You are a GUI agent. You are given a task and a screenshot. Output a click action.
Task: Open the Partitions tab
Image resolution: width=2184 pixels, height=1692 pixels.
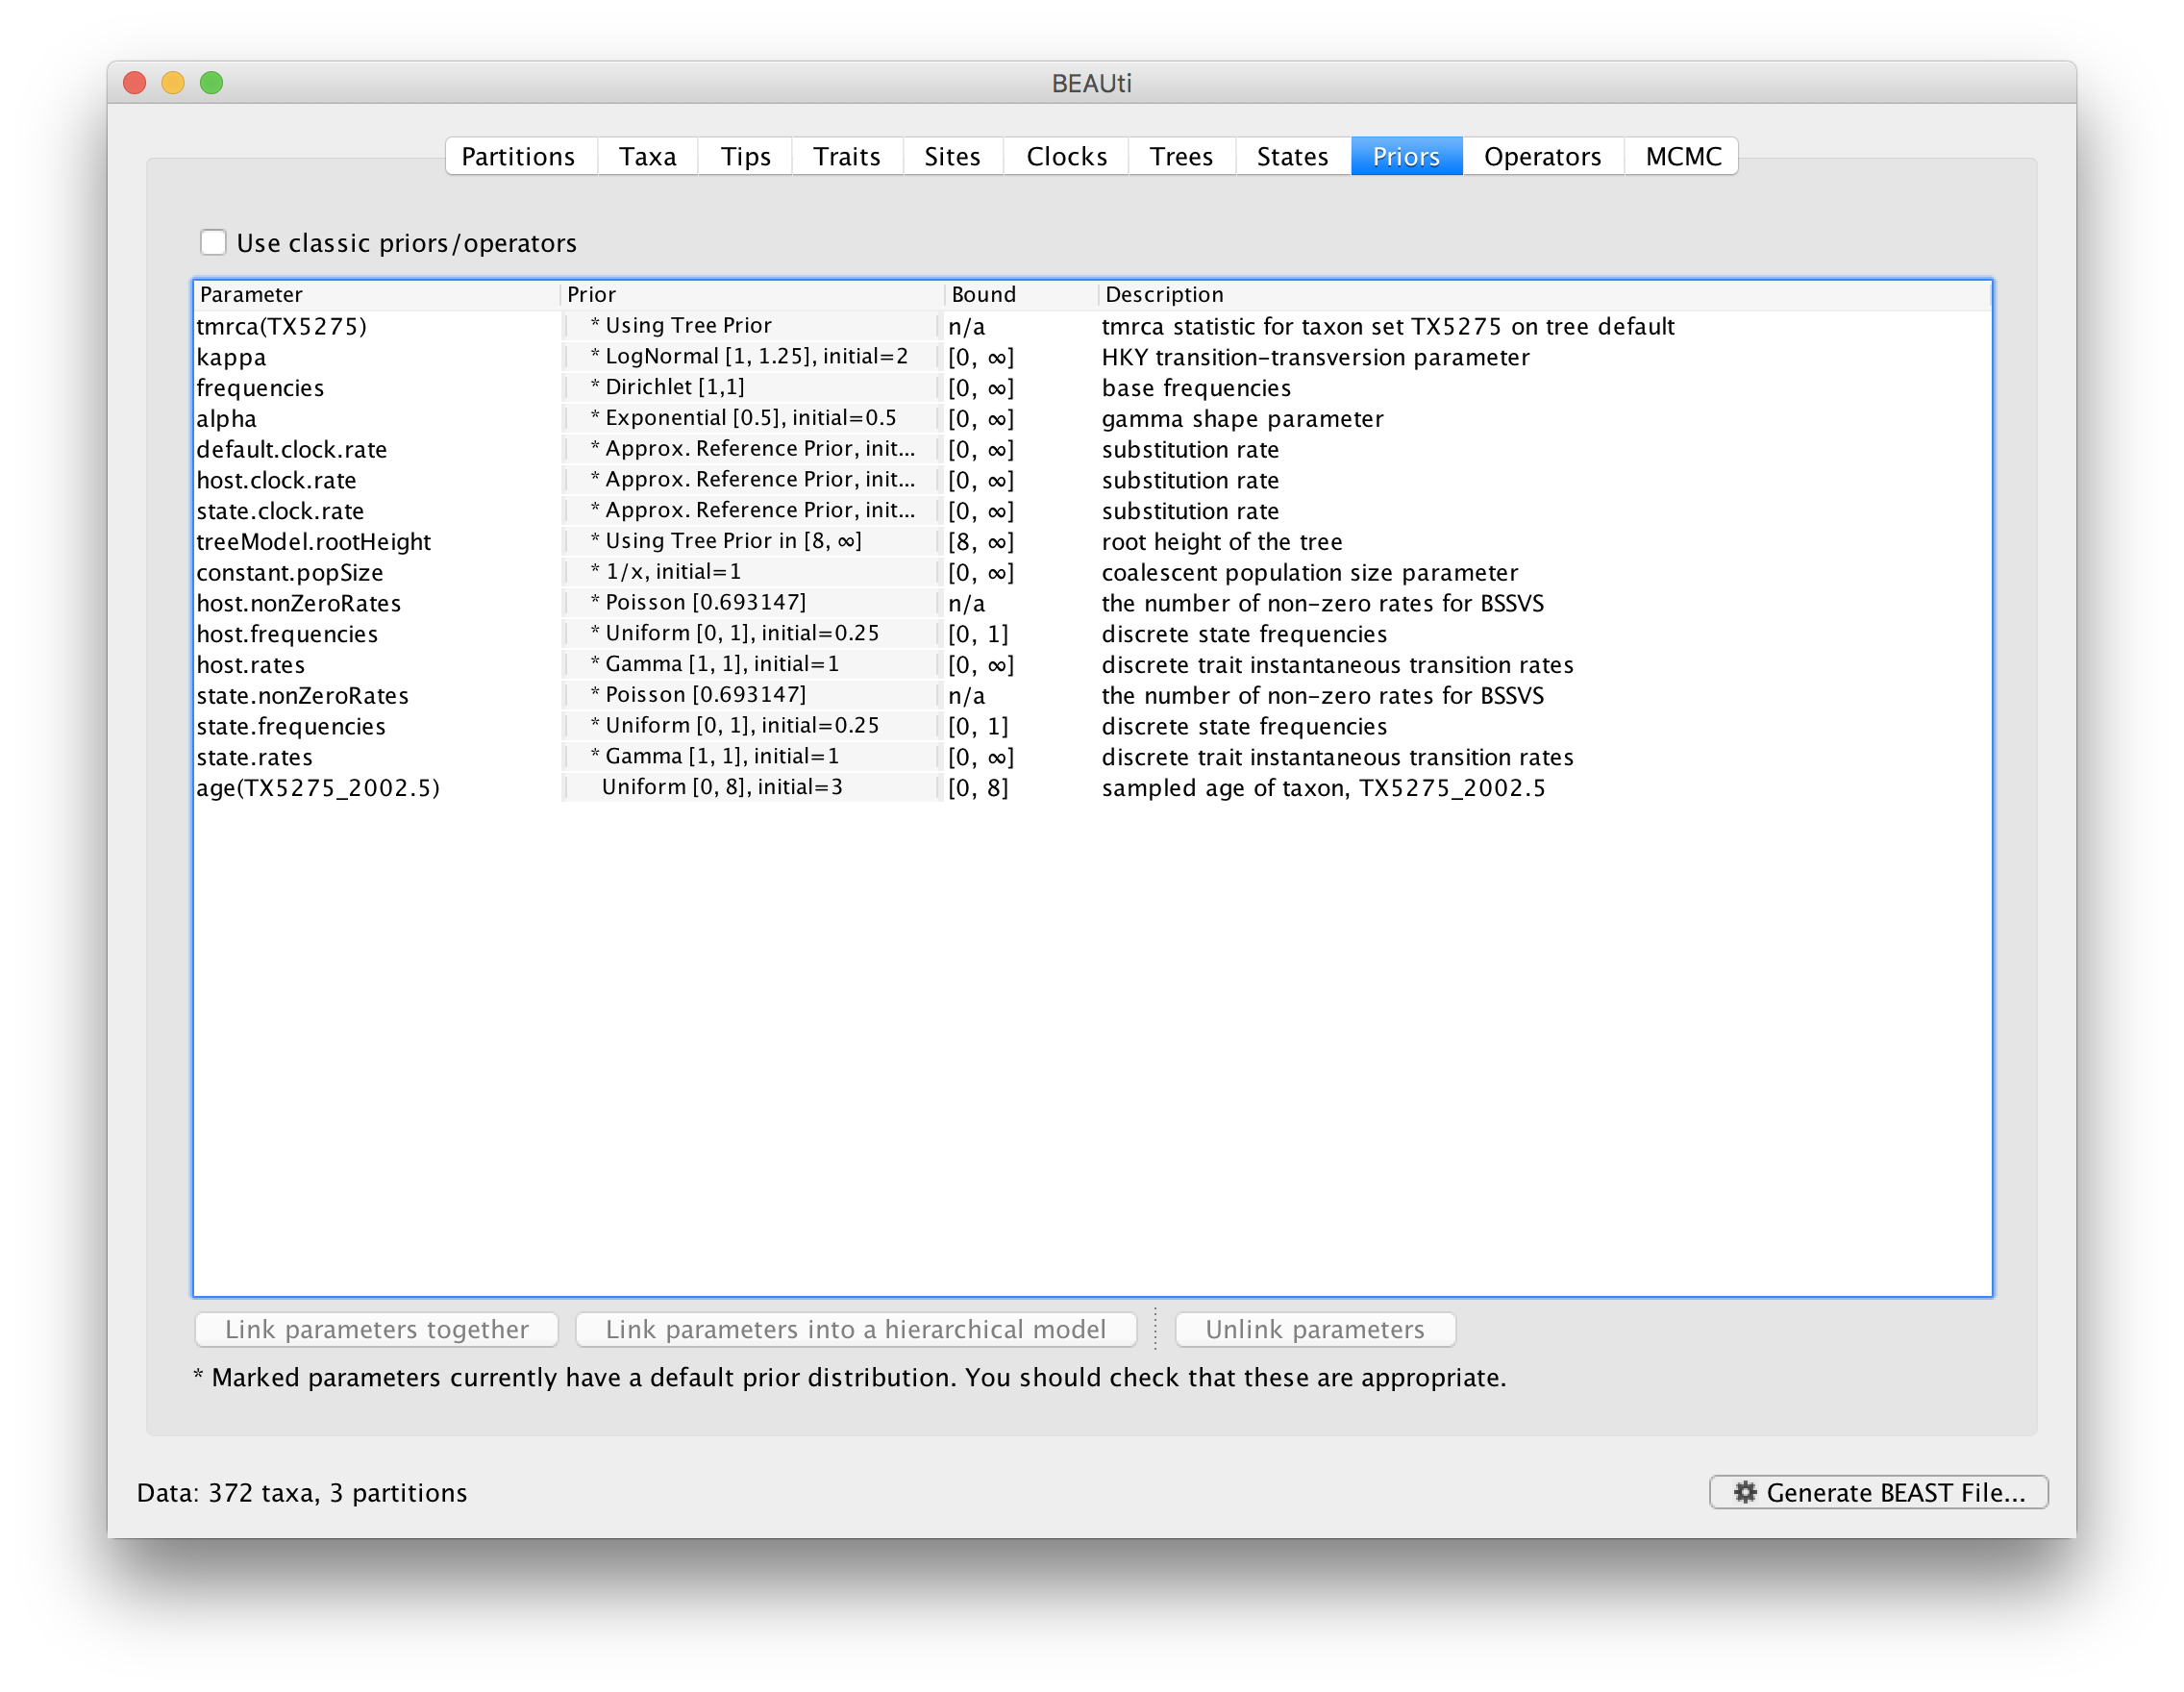tap(520, 156)
